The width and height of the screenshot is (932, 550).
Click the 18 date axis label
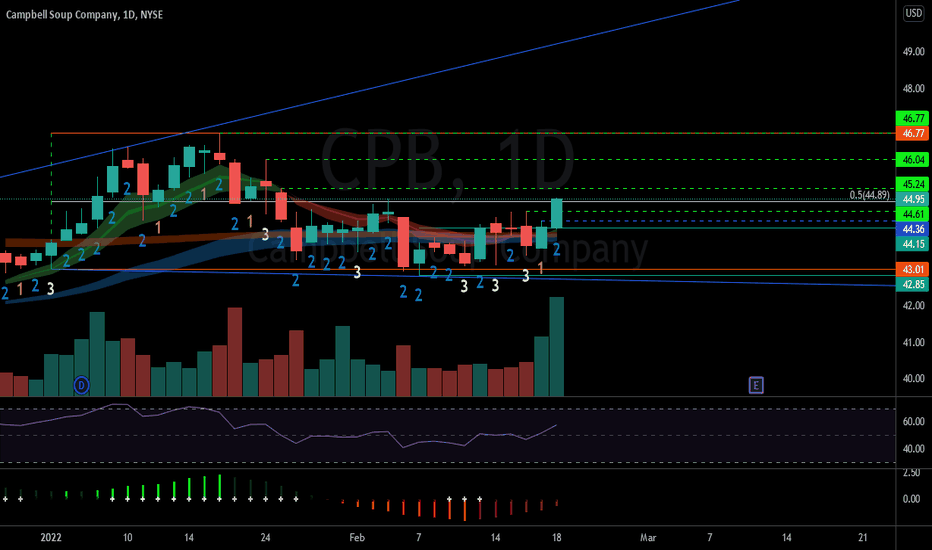556,538
